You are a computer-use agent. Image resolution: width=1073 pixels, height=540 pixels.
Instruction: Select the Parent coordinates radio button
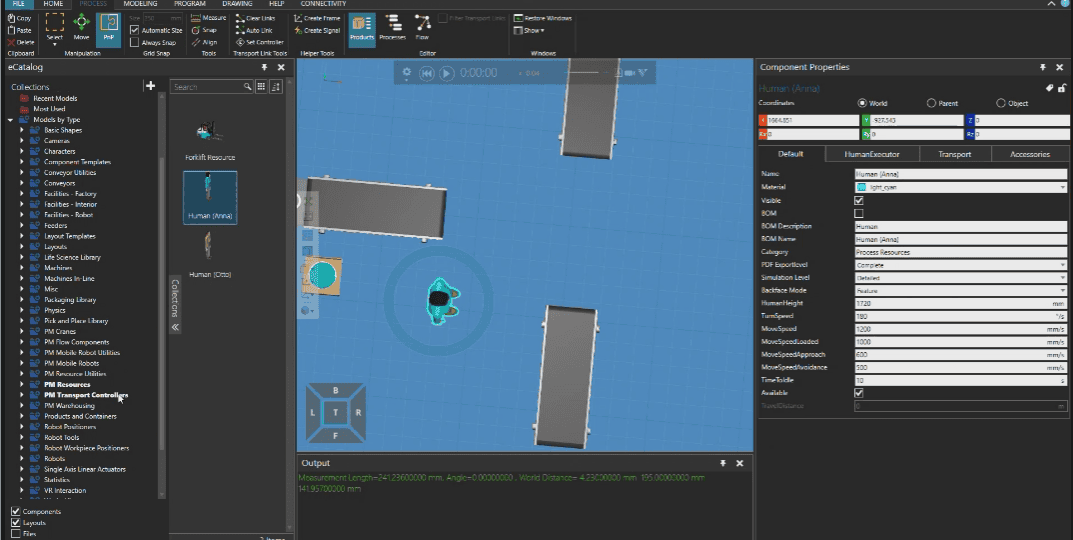(931, 103)
